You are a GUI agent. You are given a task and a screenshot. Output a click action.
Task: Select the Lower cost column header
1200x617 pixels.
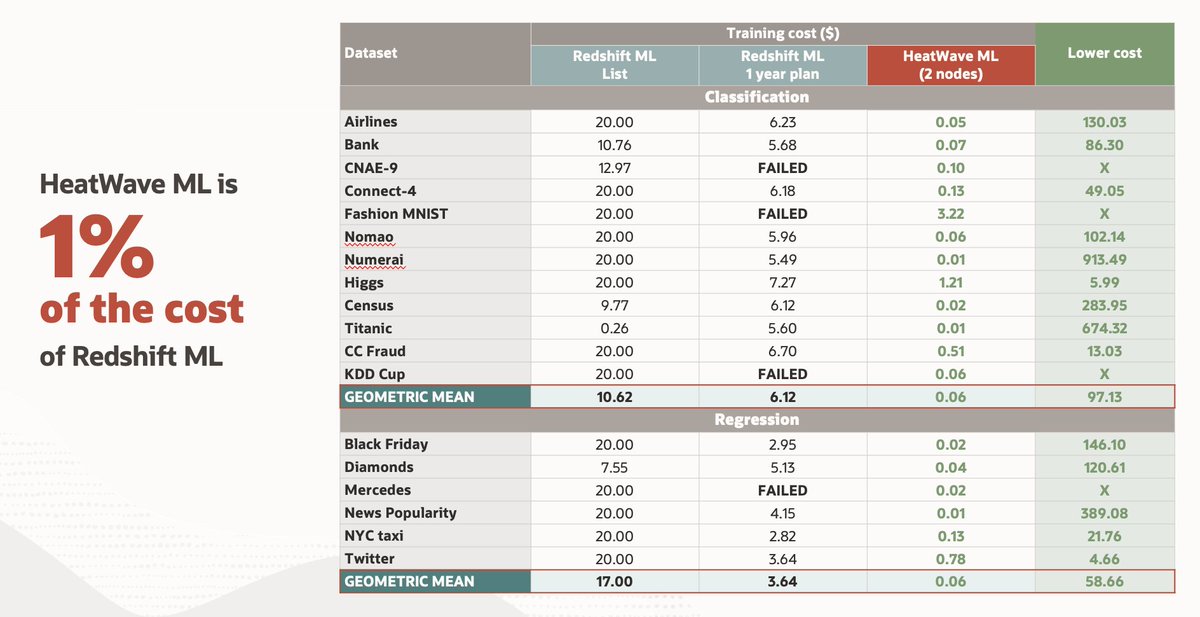click(1104, 53)
